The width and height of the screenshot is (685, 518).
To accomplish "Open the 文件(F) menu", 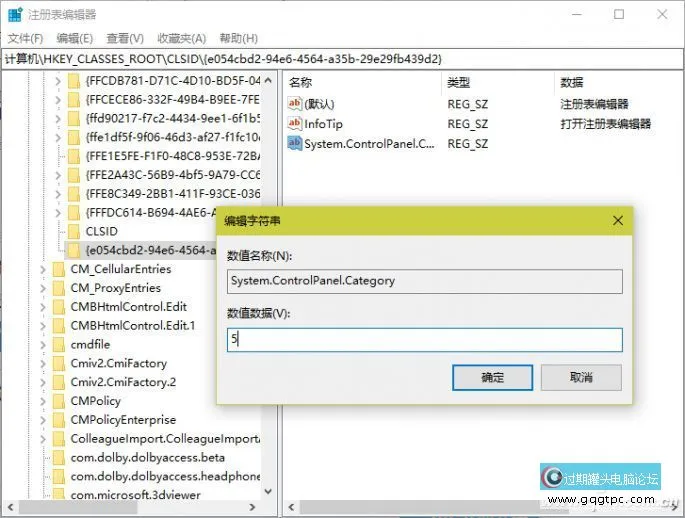I will click(25, 38).
